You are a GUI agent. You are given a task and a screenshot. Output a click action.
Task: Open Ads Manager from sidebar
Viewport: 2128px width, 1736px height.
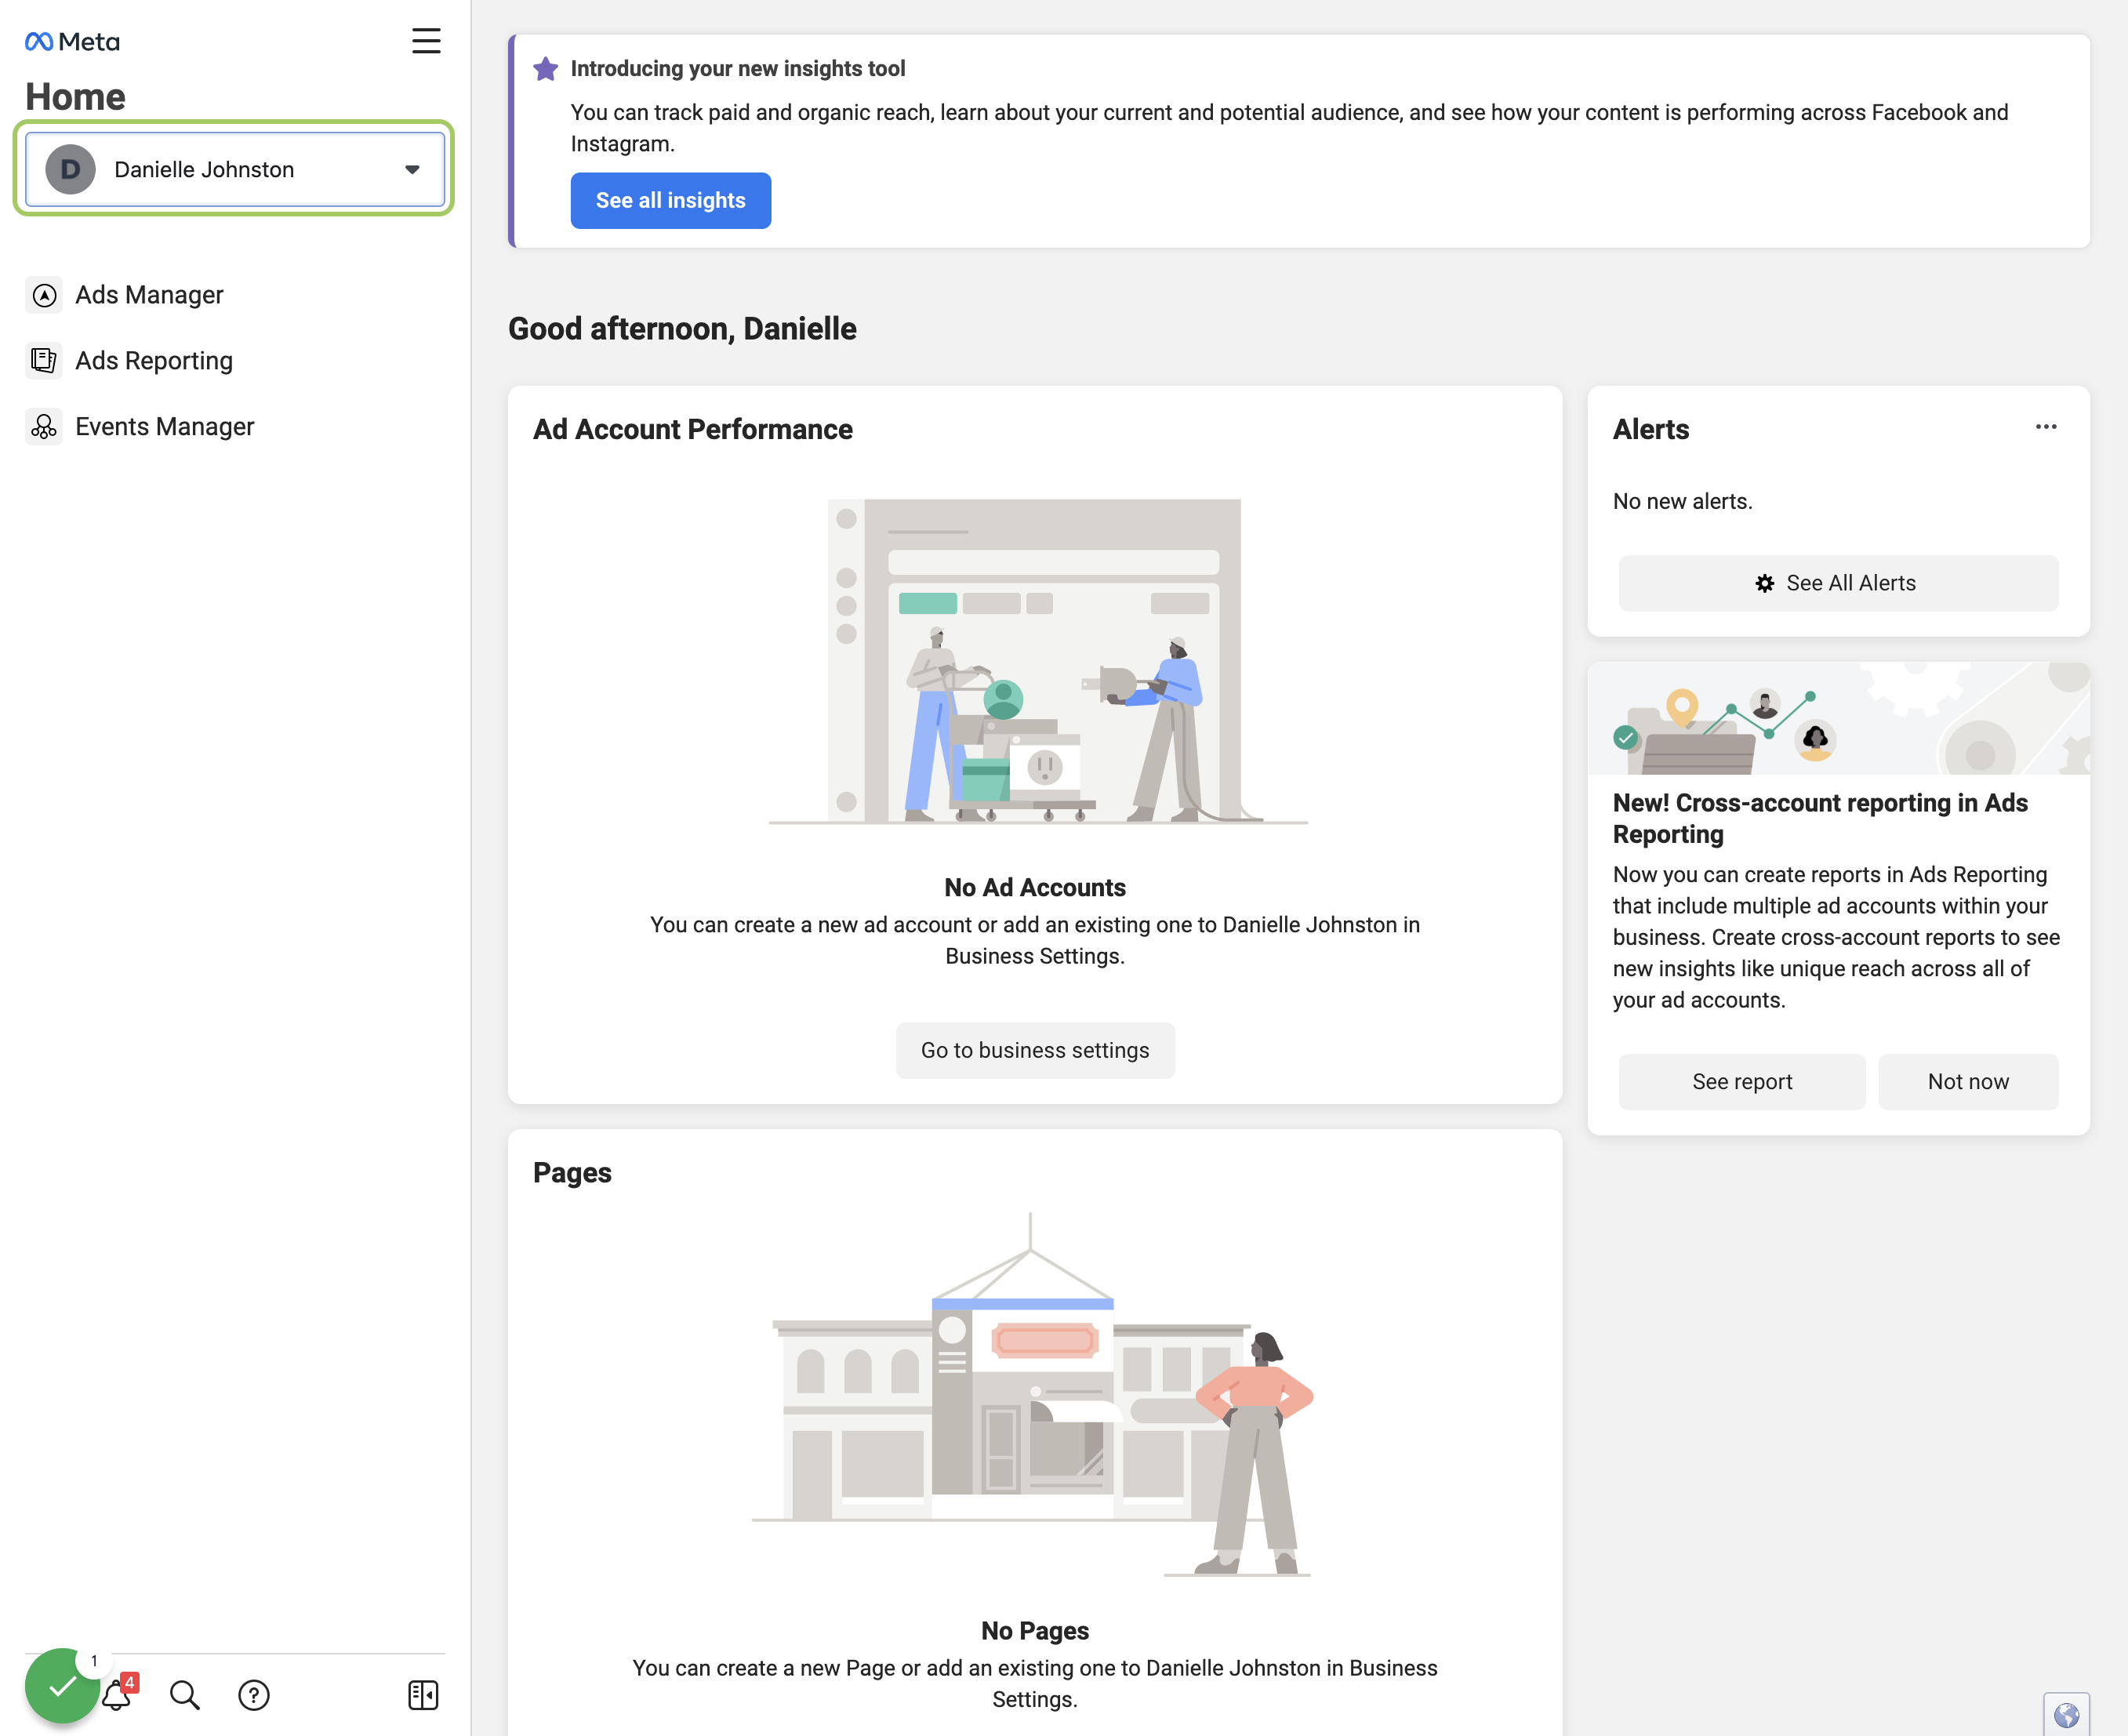(x=149, y=295)
